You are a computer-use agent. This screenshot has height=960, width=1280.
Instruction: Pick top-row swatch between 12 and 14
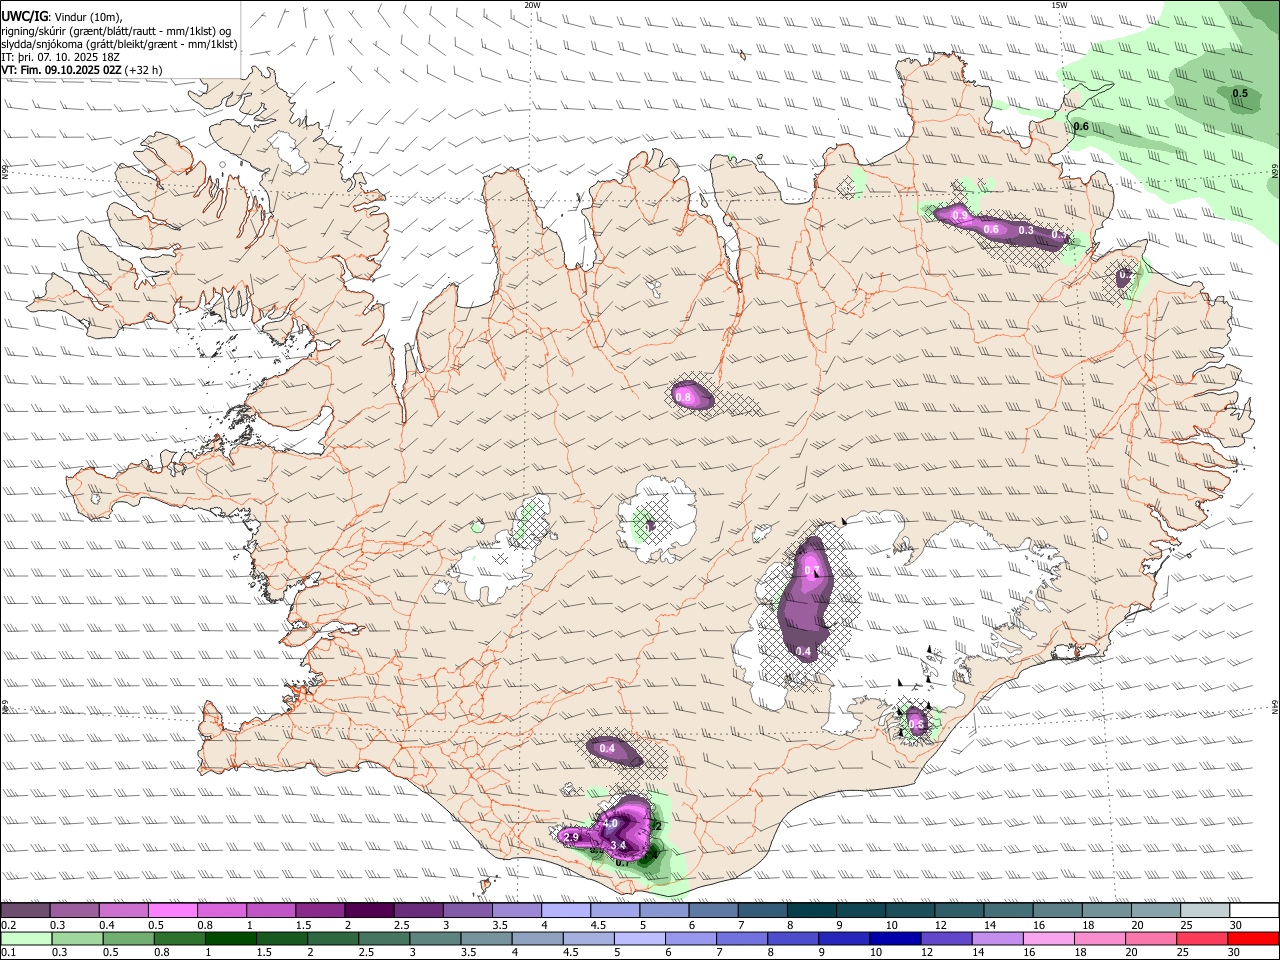[960, 910]
